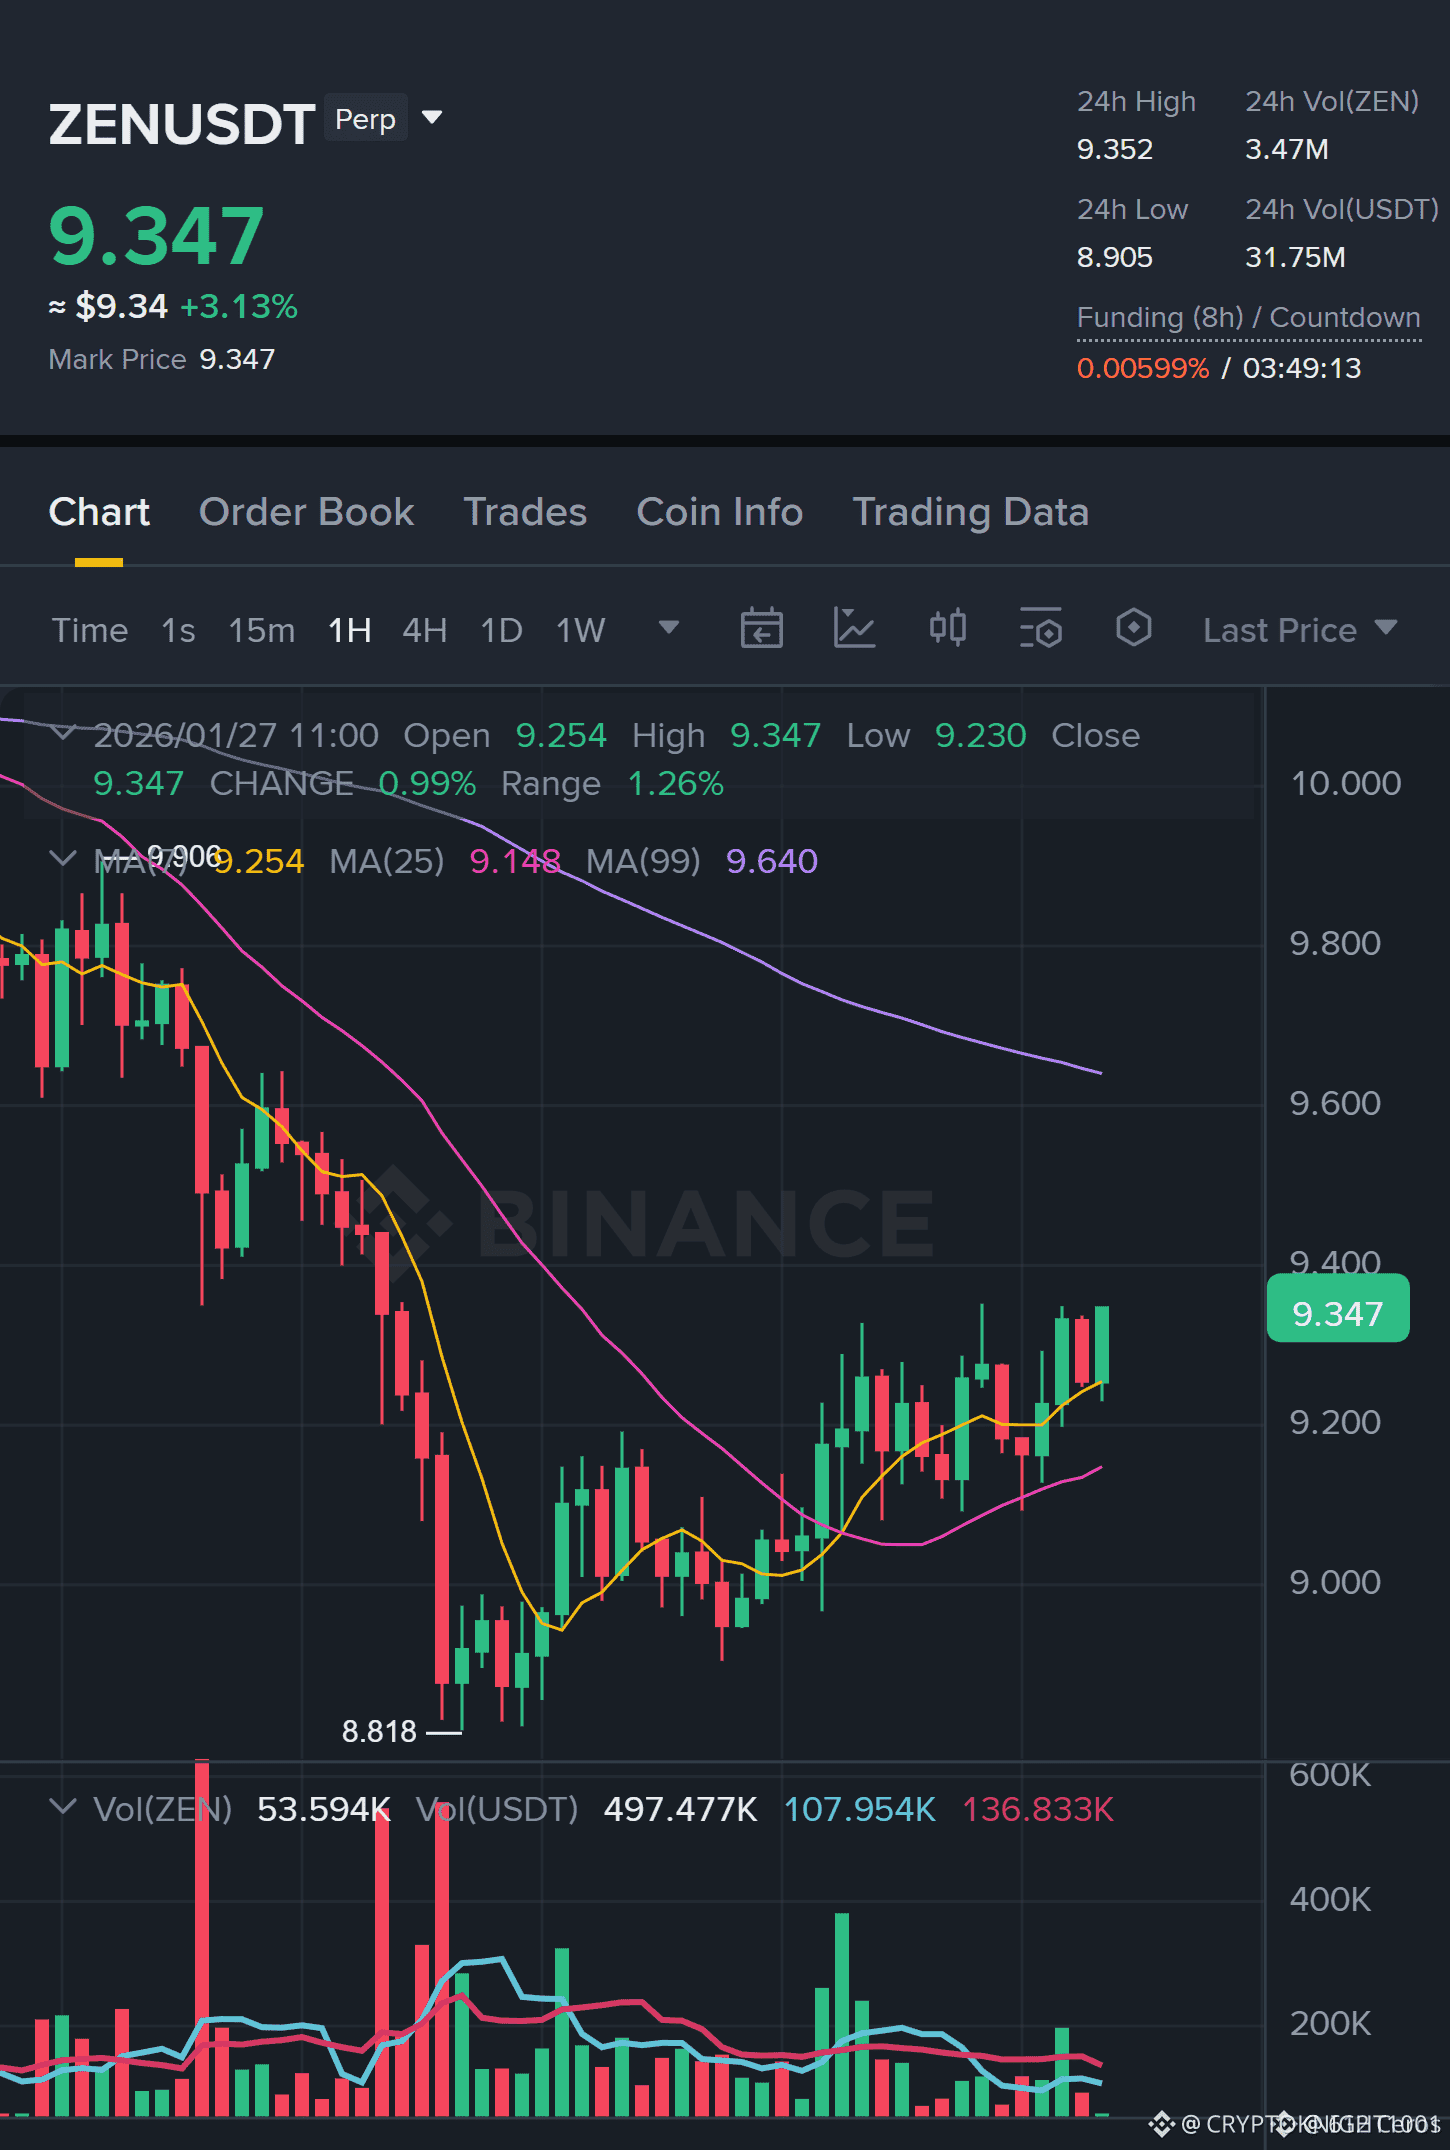This screenshot has width=1450, height=2150.
Task: Switch to the Trades tab
Action: [525, 512]
